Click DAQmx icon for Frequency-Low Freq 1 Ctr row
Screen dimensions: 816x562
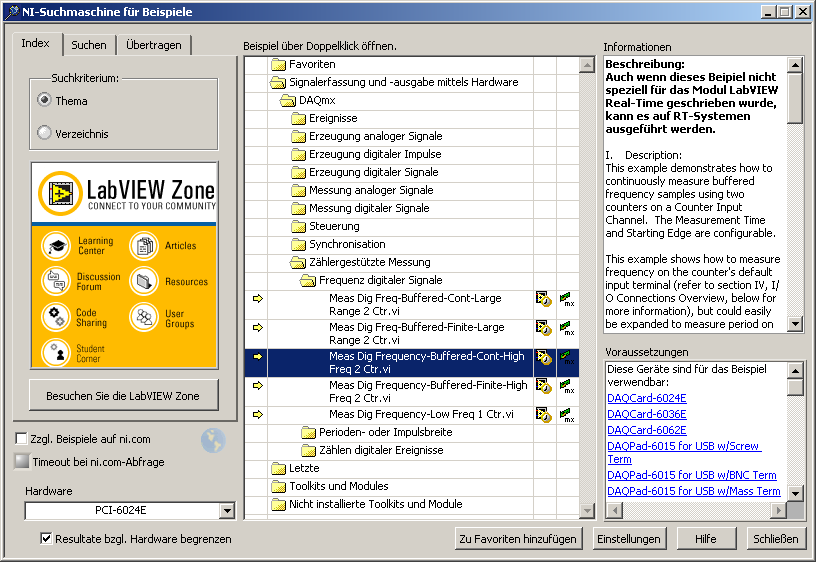tap(567, 416)
